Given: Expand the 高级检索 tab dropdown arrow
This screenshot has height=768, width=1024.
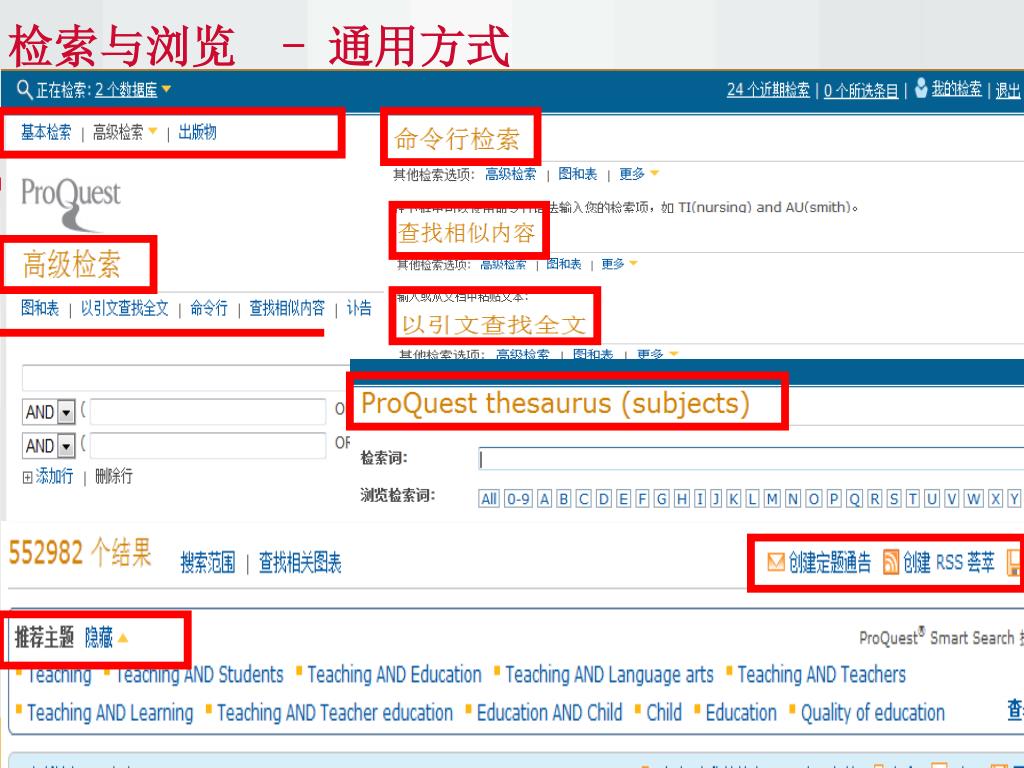Looking at the screenshot, I should (153, 131).
